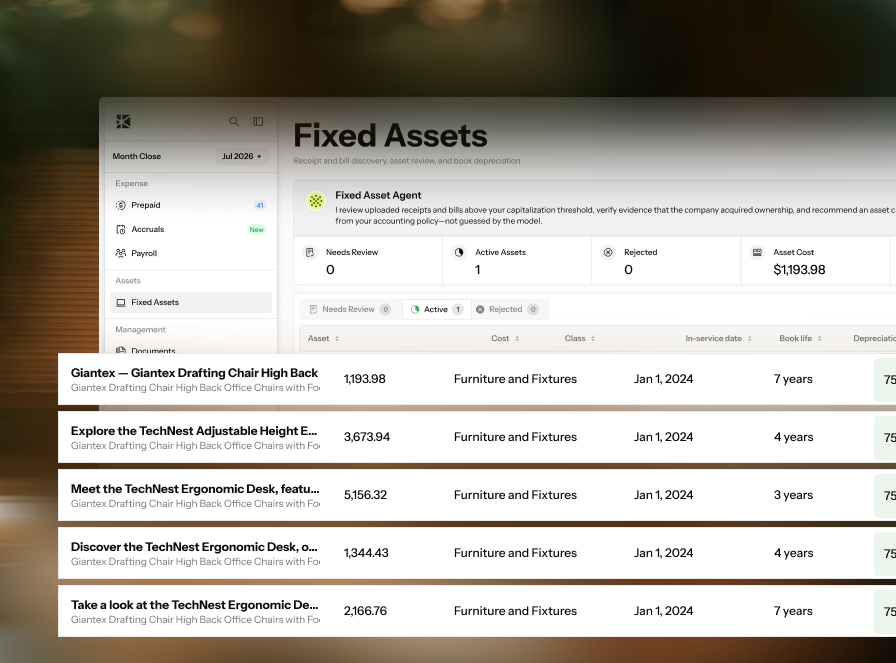Switch to the Rejected tab
The height and width of the screenshot is (663, 896).
tap(507, 309)
